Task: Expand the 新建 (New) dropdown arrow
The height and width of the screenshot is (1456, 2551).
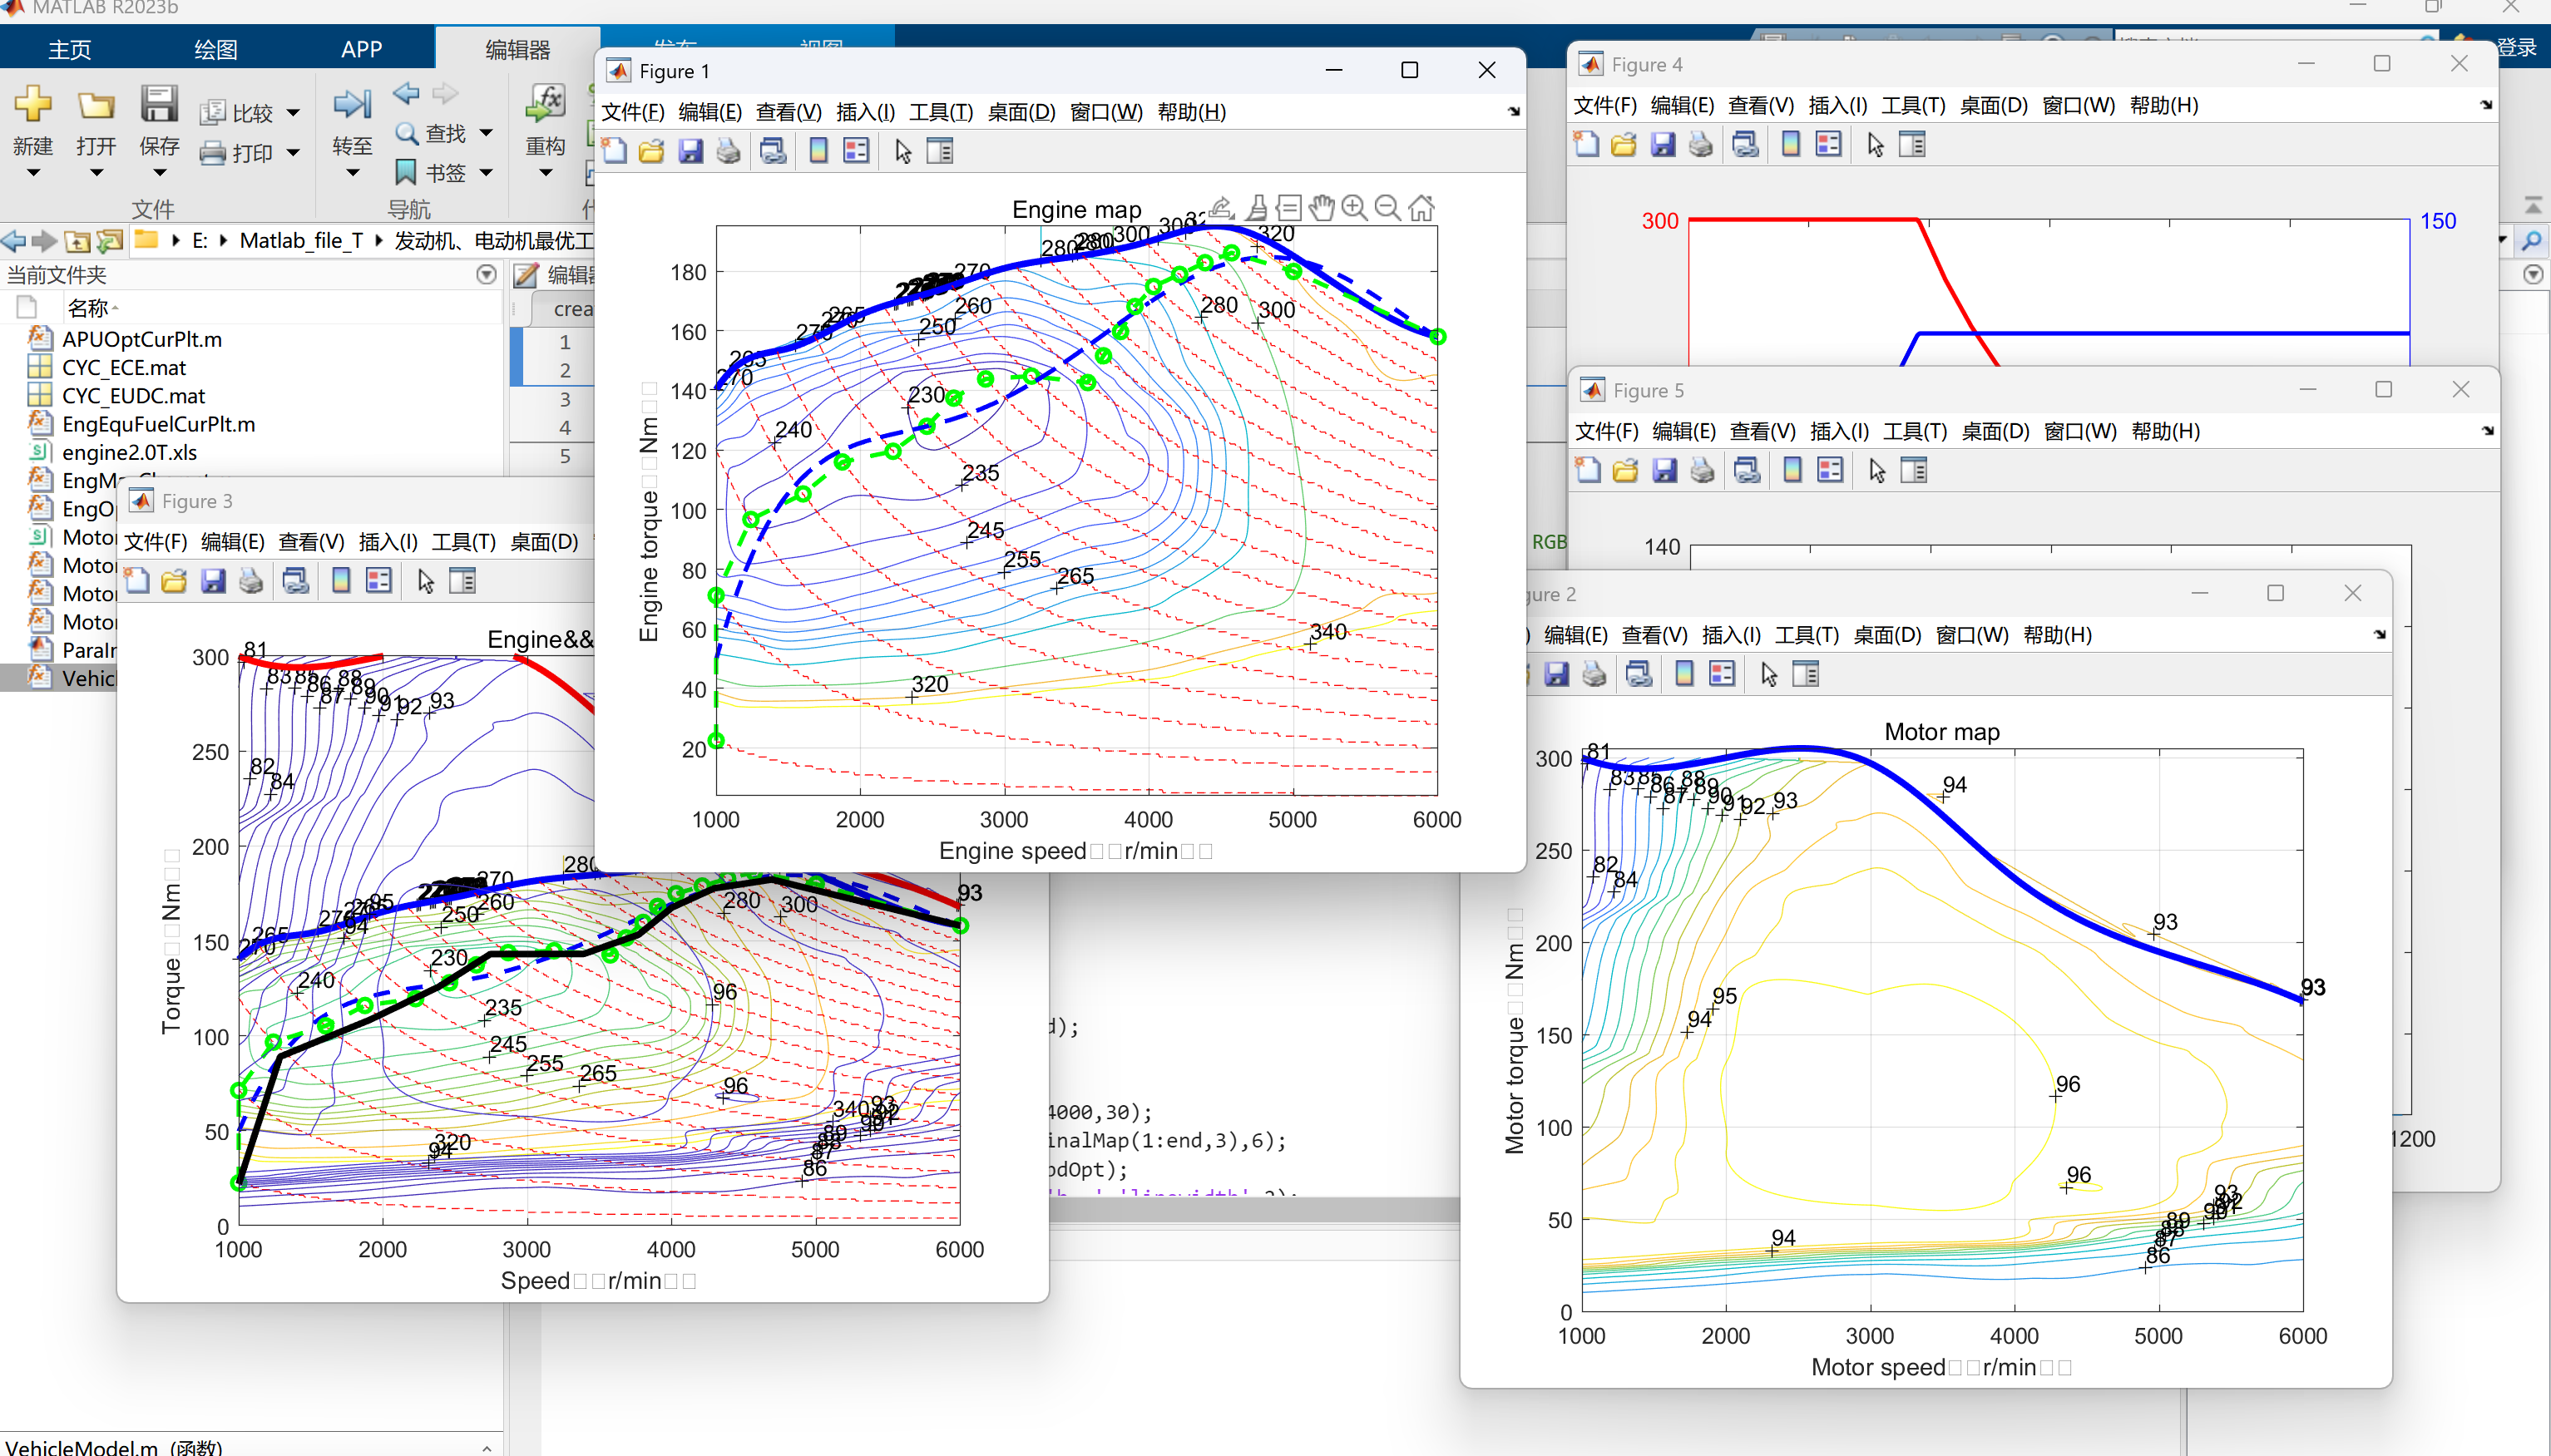Action: tap(33, 174)
